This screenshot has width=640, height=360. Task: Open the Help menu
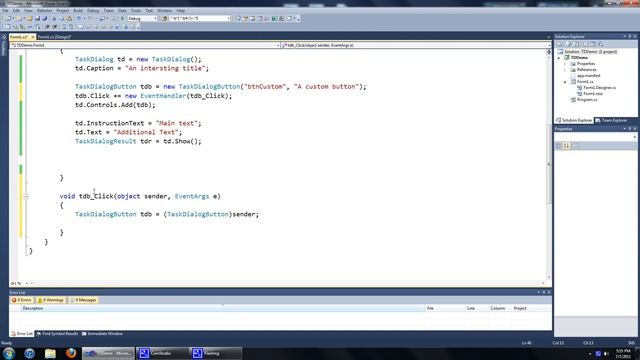click(181, 11)
